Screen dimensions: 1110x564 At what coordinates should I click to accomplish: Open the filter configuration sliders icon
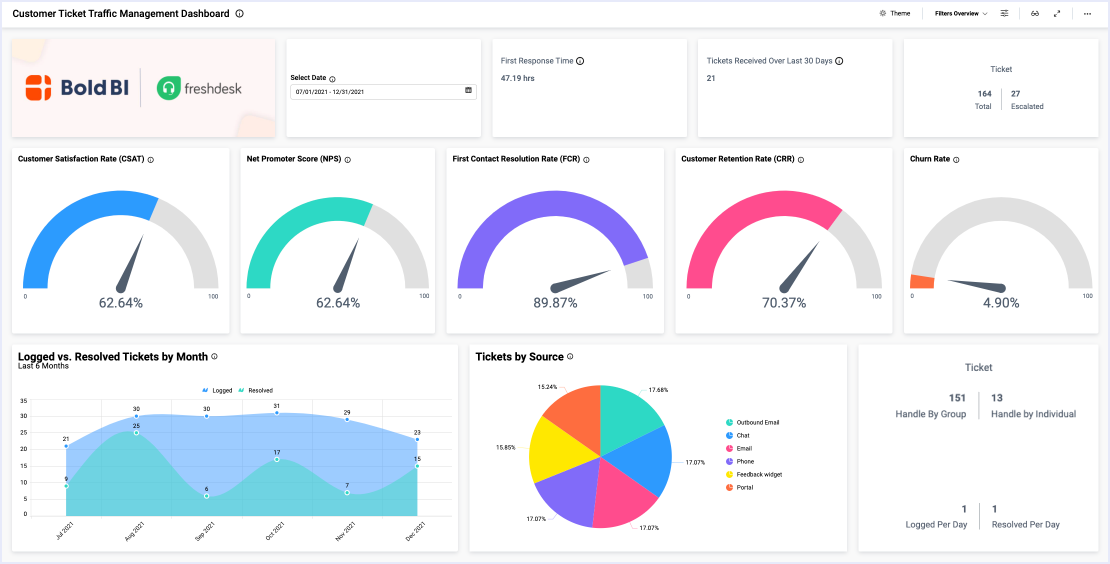1004,13
